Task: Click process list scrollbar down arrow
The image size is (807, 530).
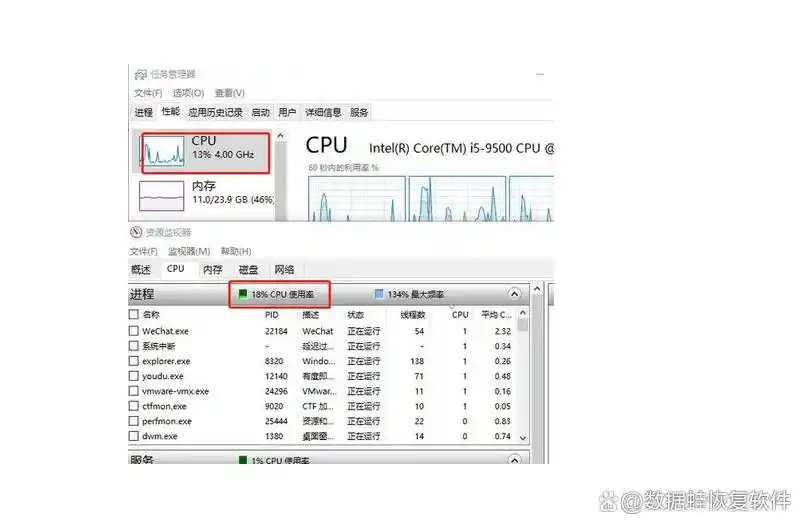Action: click(x=523, y=438)
